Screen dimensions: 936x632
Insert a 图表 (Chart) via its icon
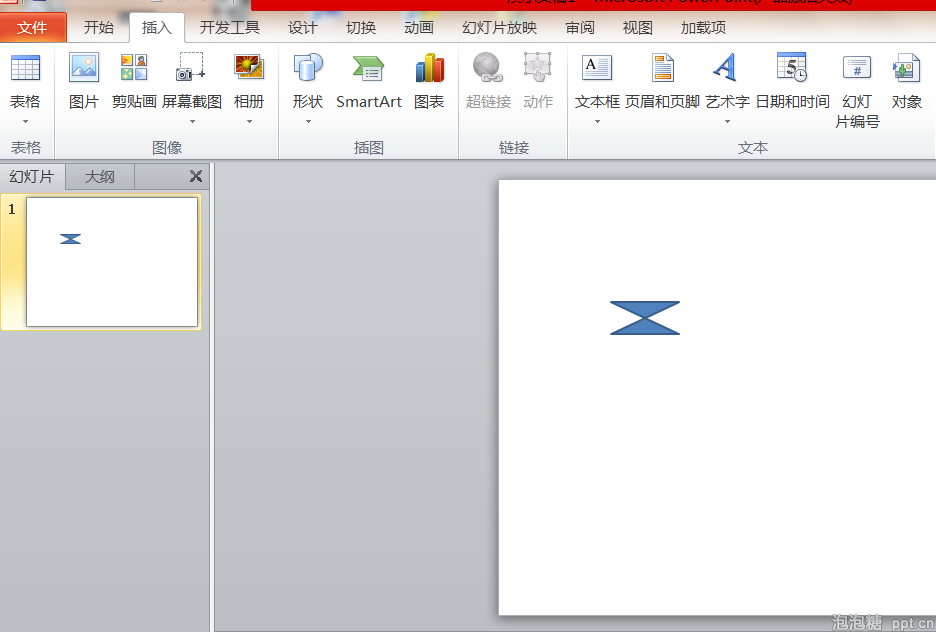pyautogui.click(x=429, y=68)
